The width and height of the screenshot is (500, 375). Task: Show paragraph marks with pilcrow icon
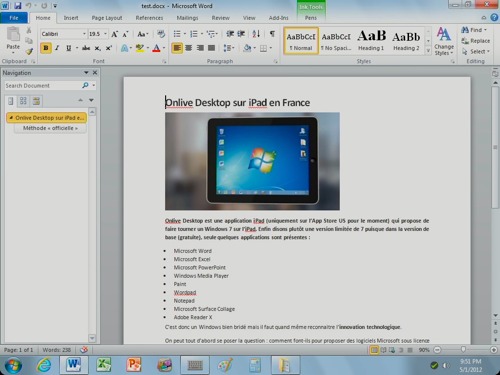click(x=272, y=34)
